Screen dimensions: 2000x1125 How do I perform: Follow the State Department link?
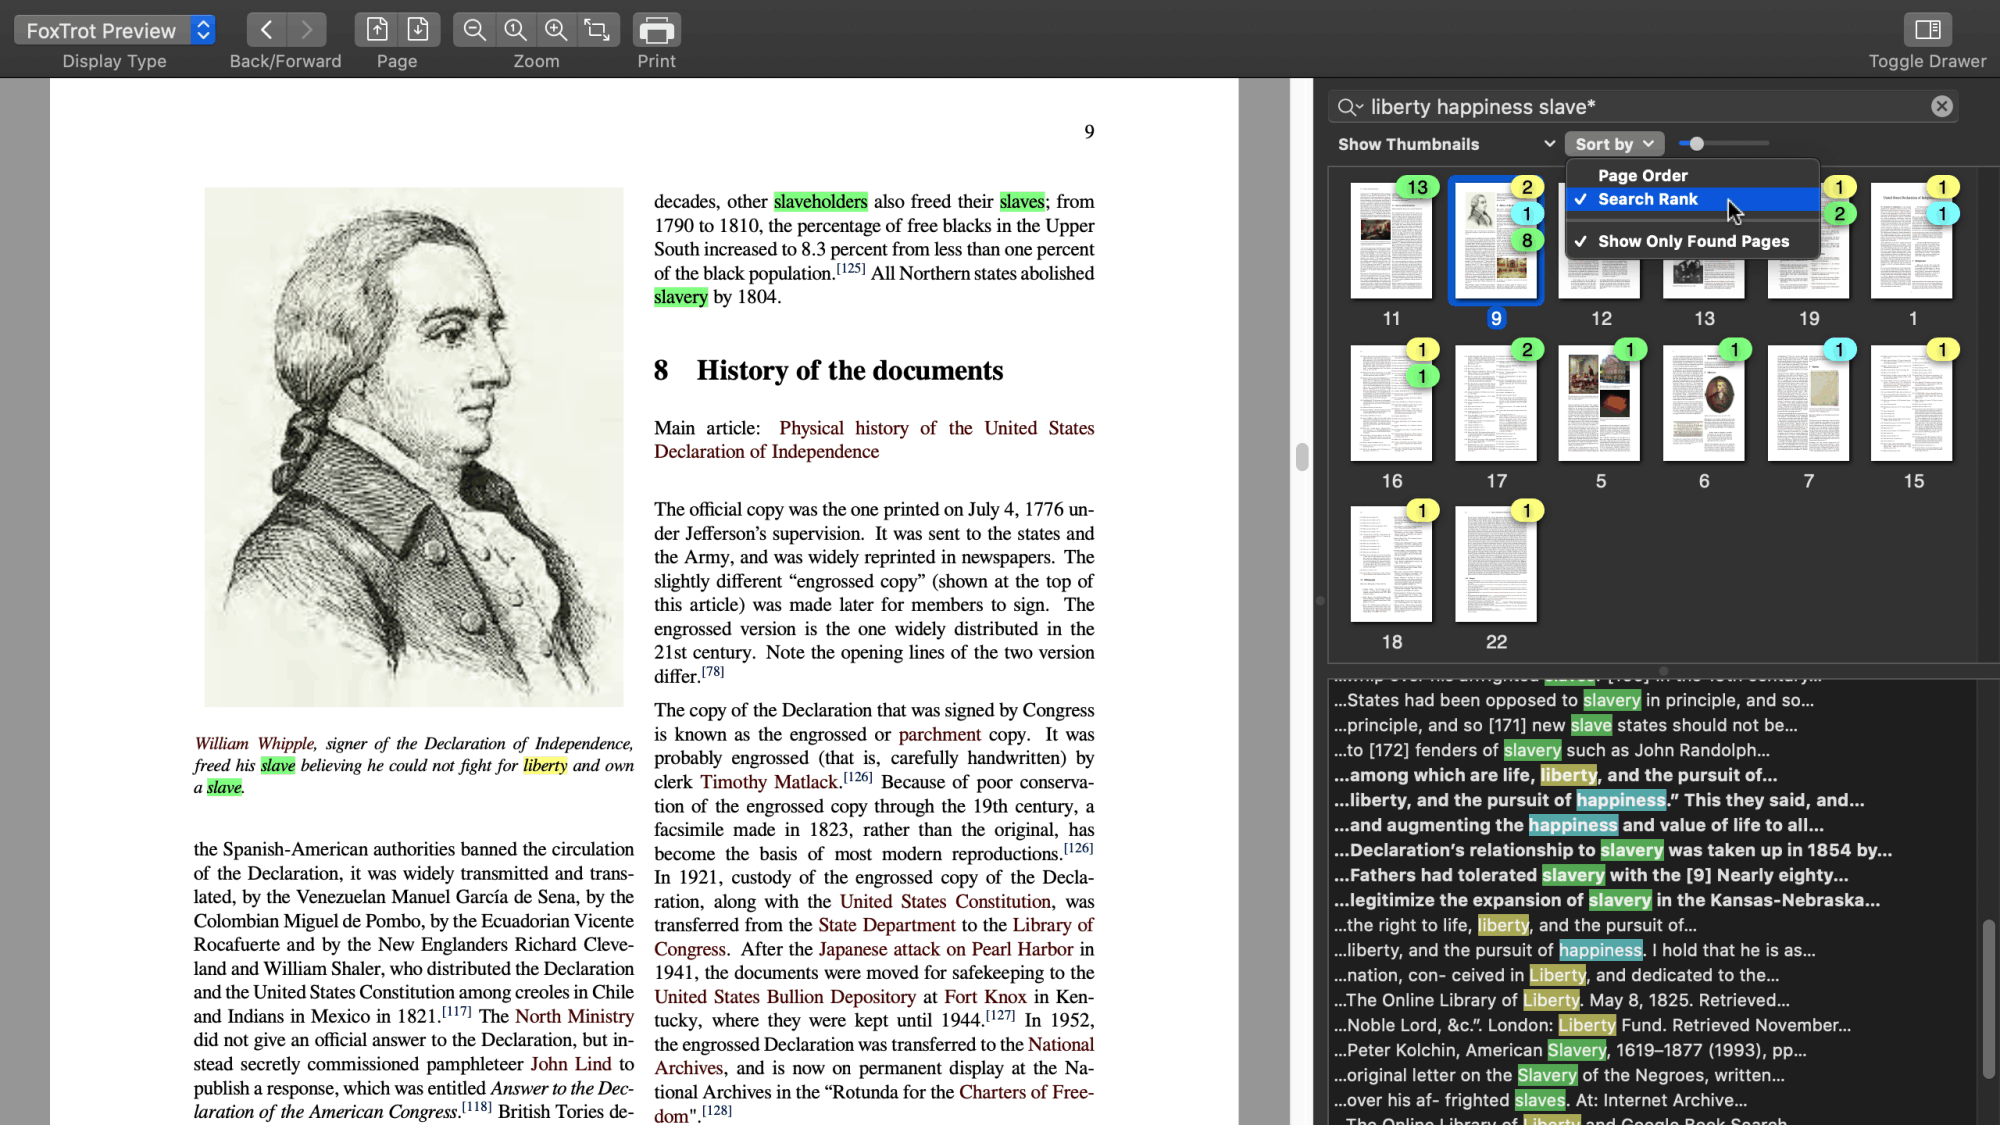click(887, 925)
